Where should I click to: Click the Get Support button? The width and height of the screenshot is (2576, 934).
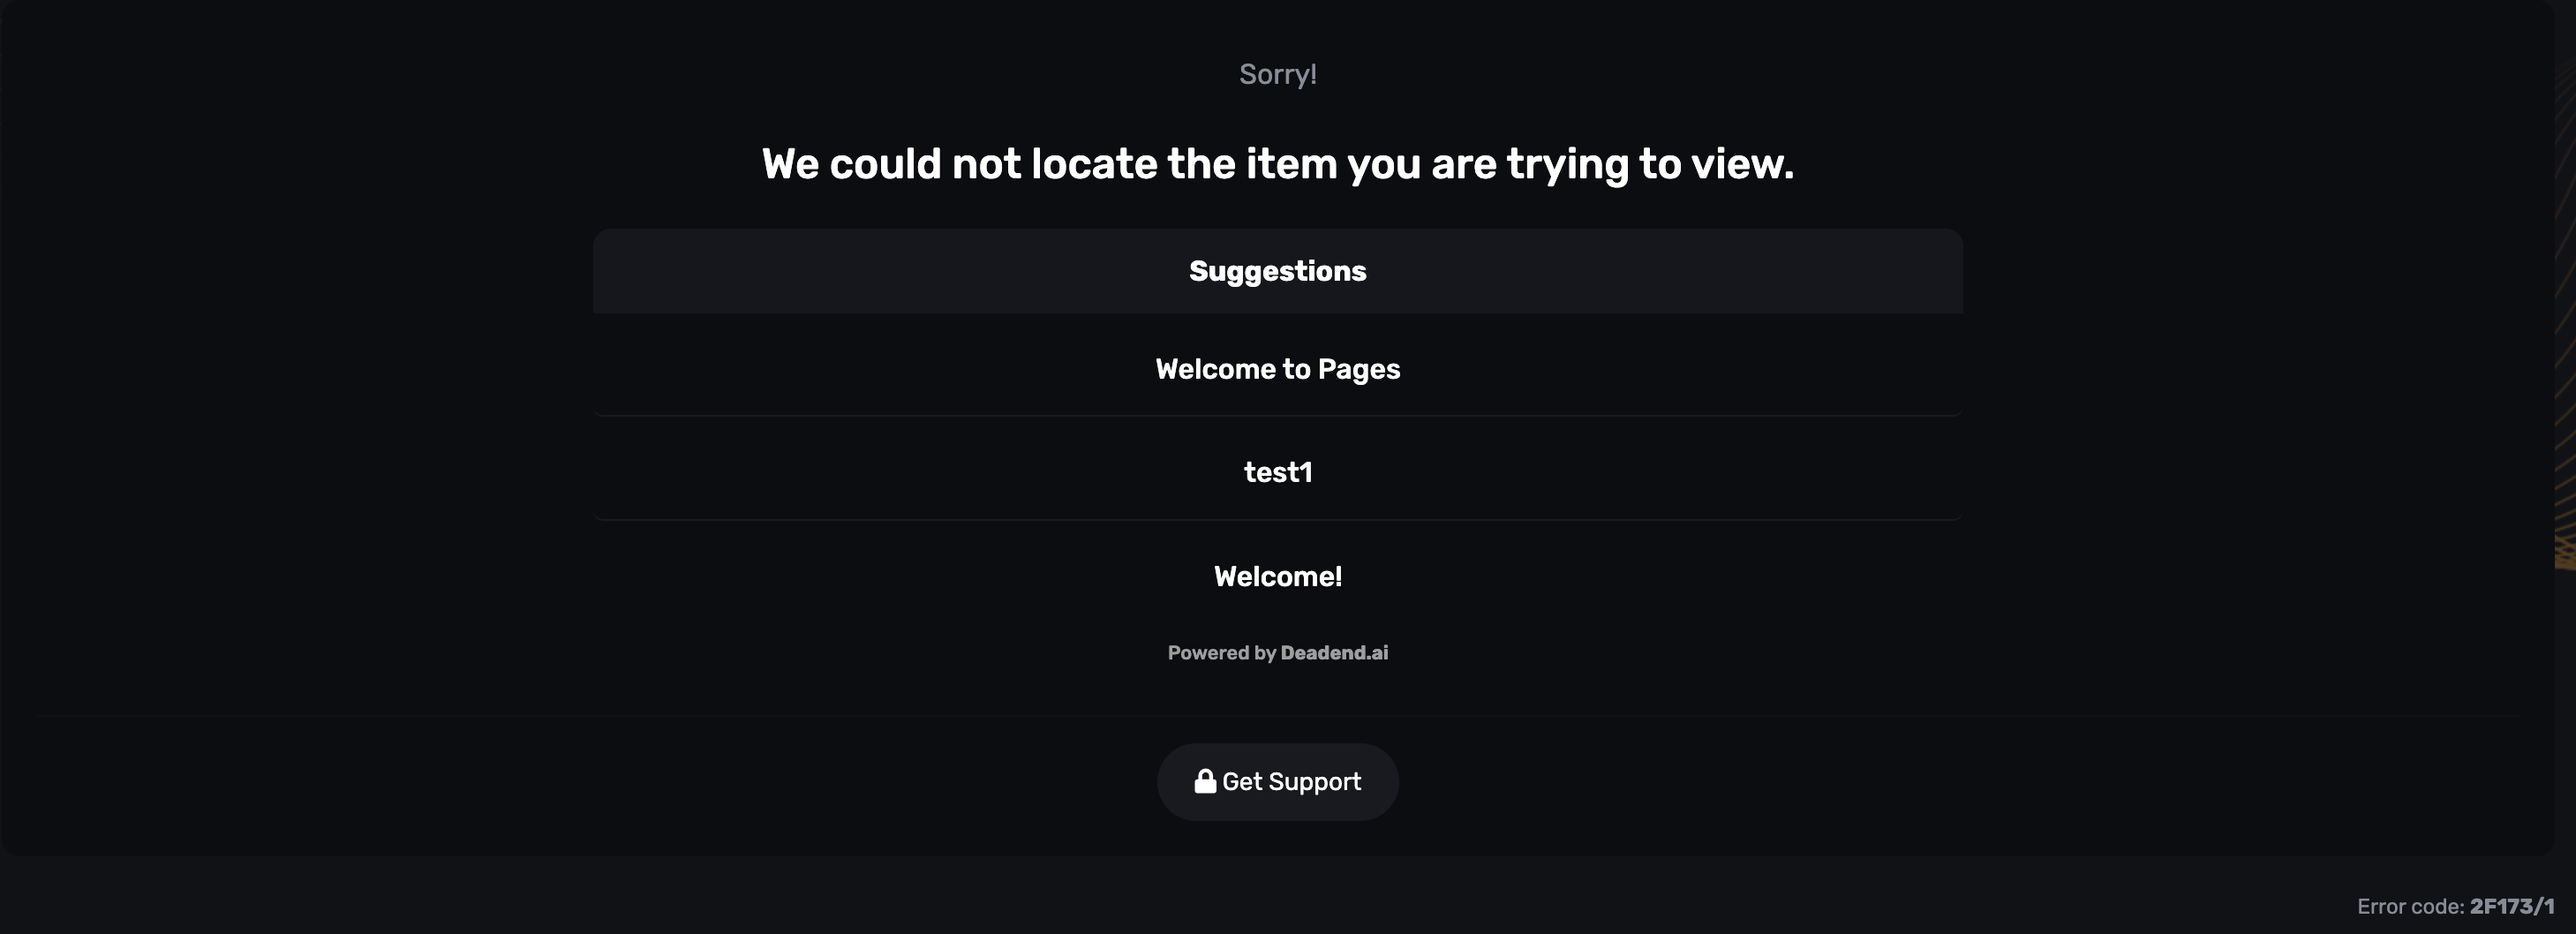tap(1278, 781)
